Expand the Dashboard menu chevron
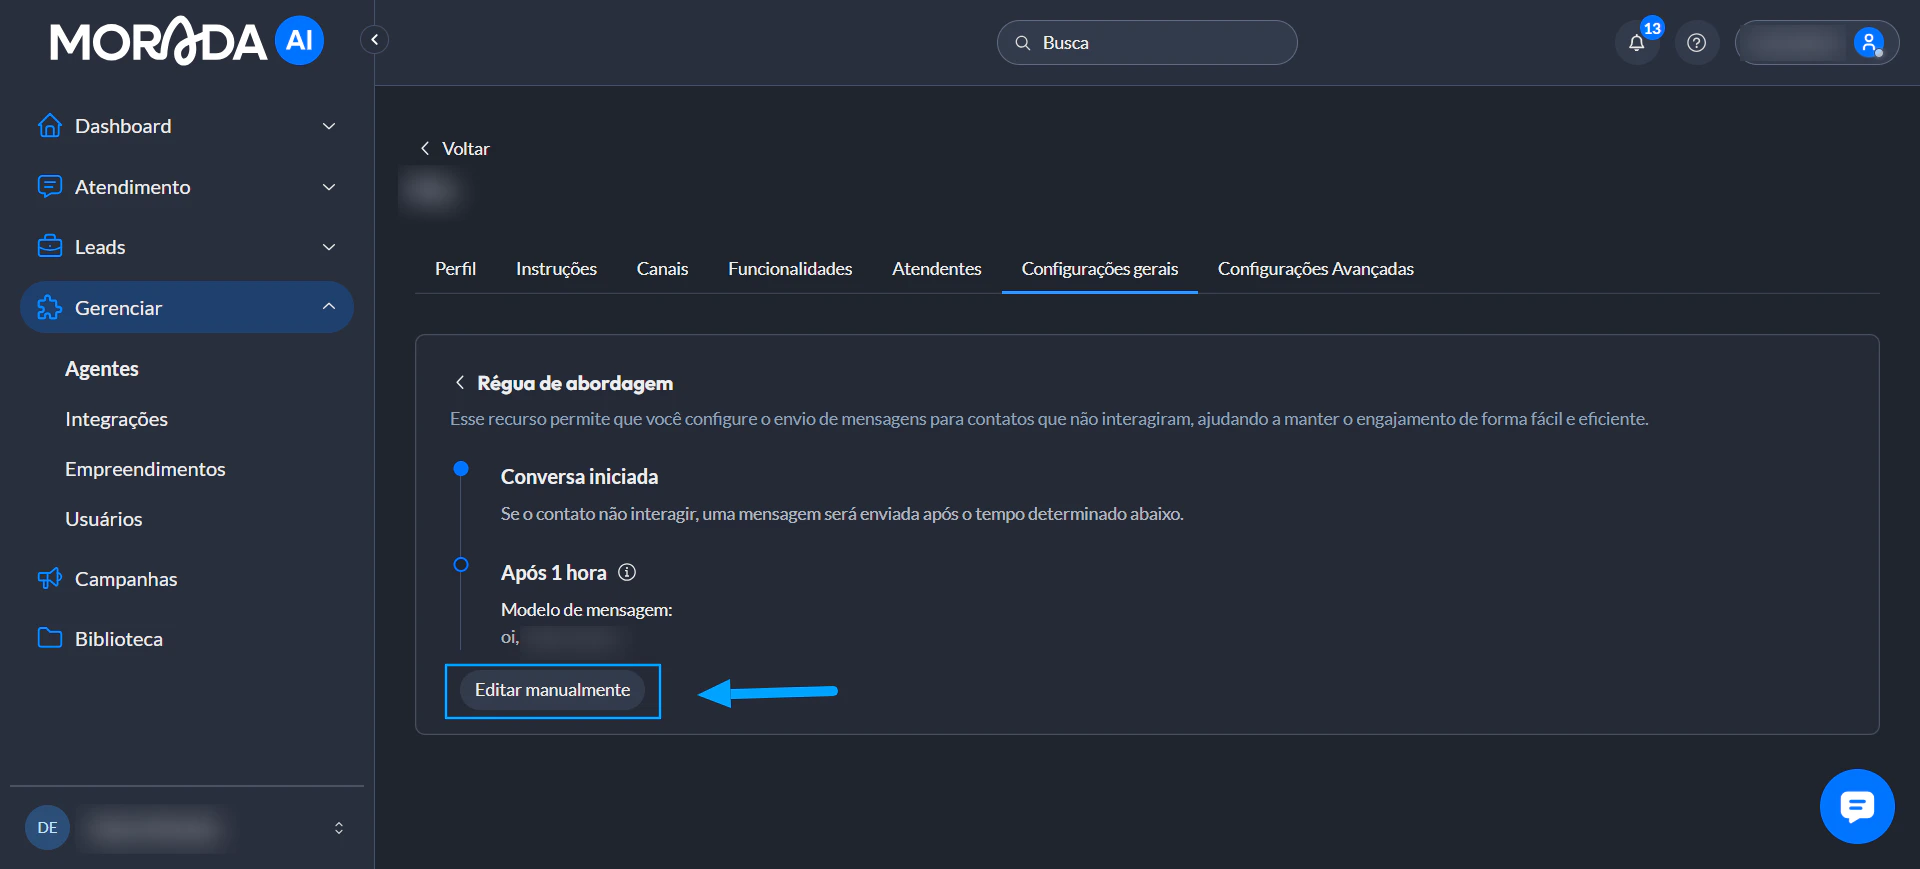 pos(329,126)
